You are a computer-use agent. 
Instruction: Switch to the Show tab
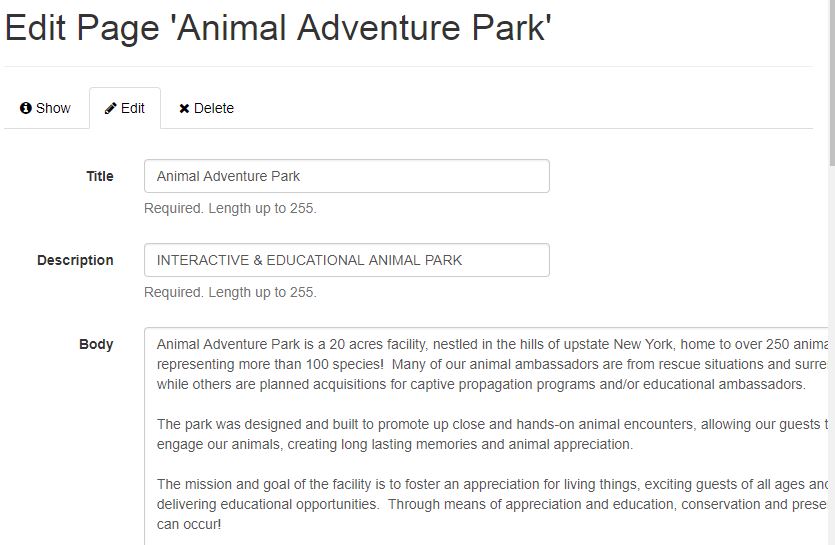[46, 108]
